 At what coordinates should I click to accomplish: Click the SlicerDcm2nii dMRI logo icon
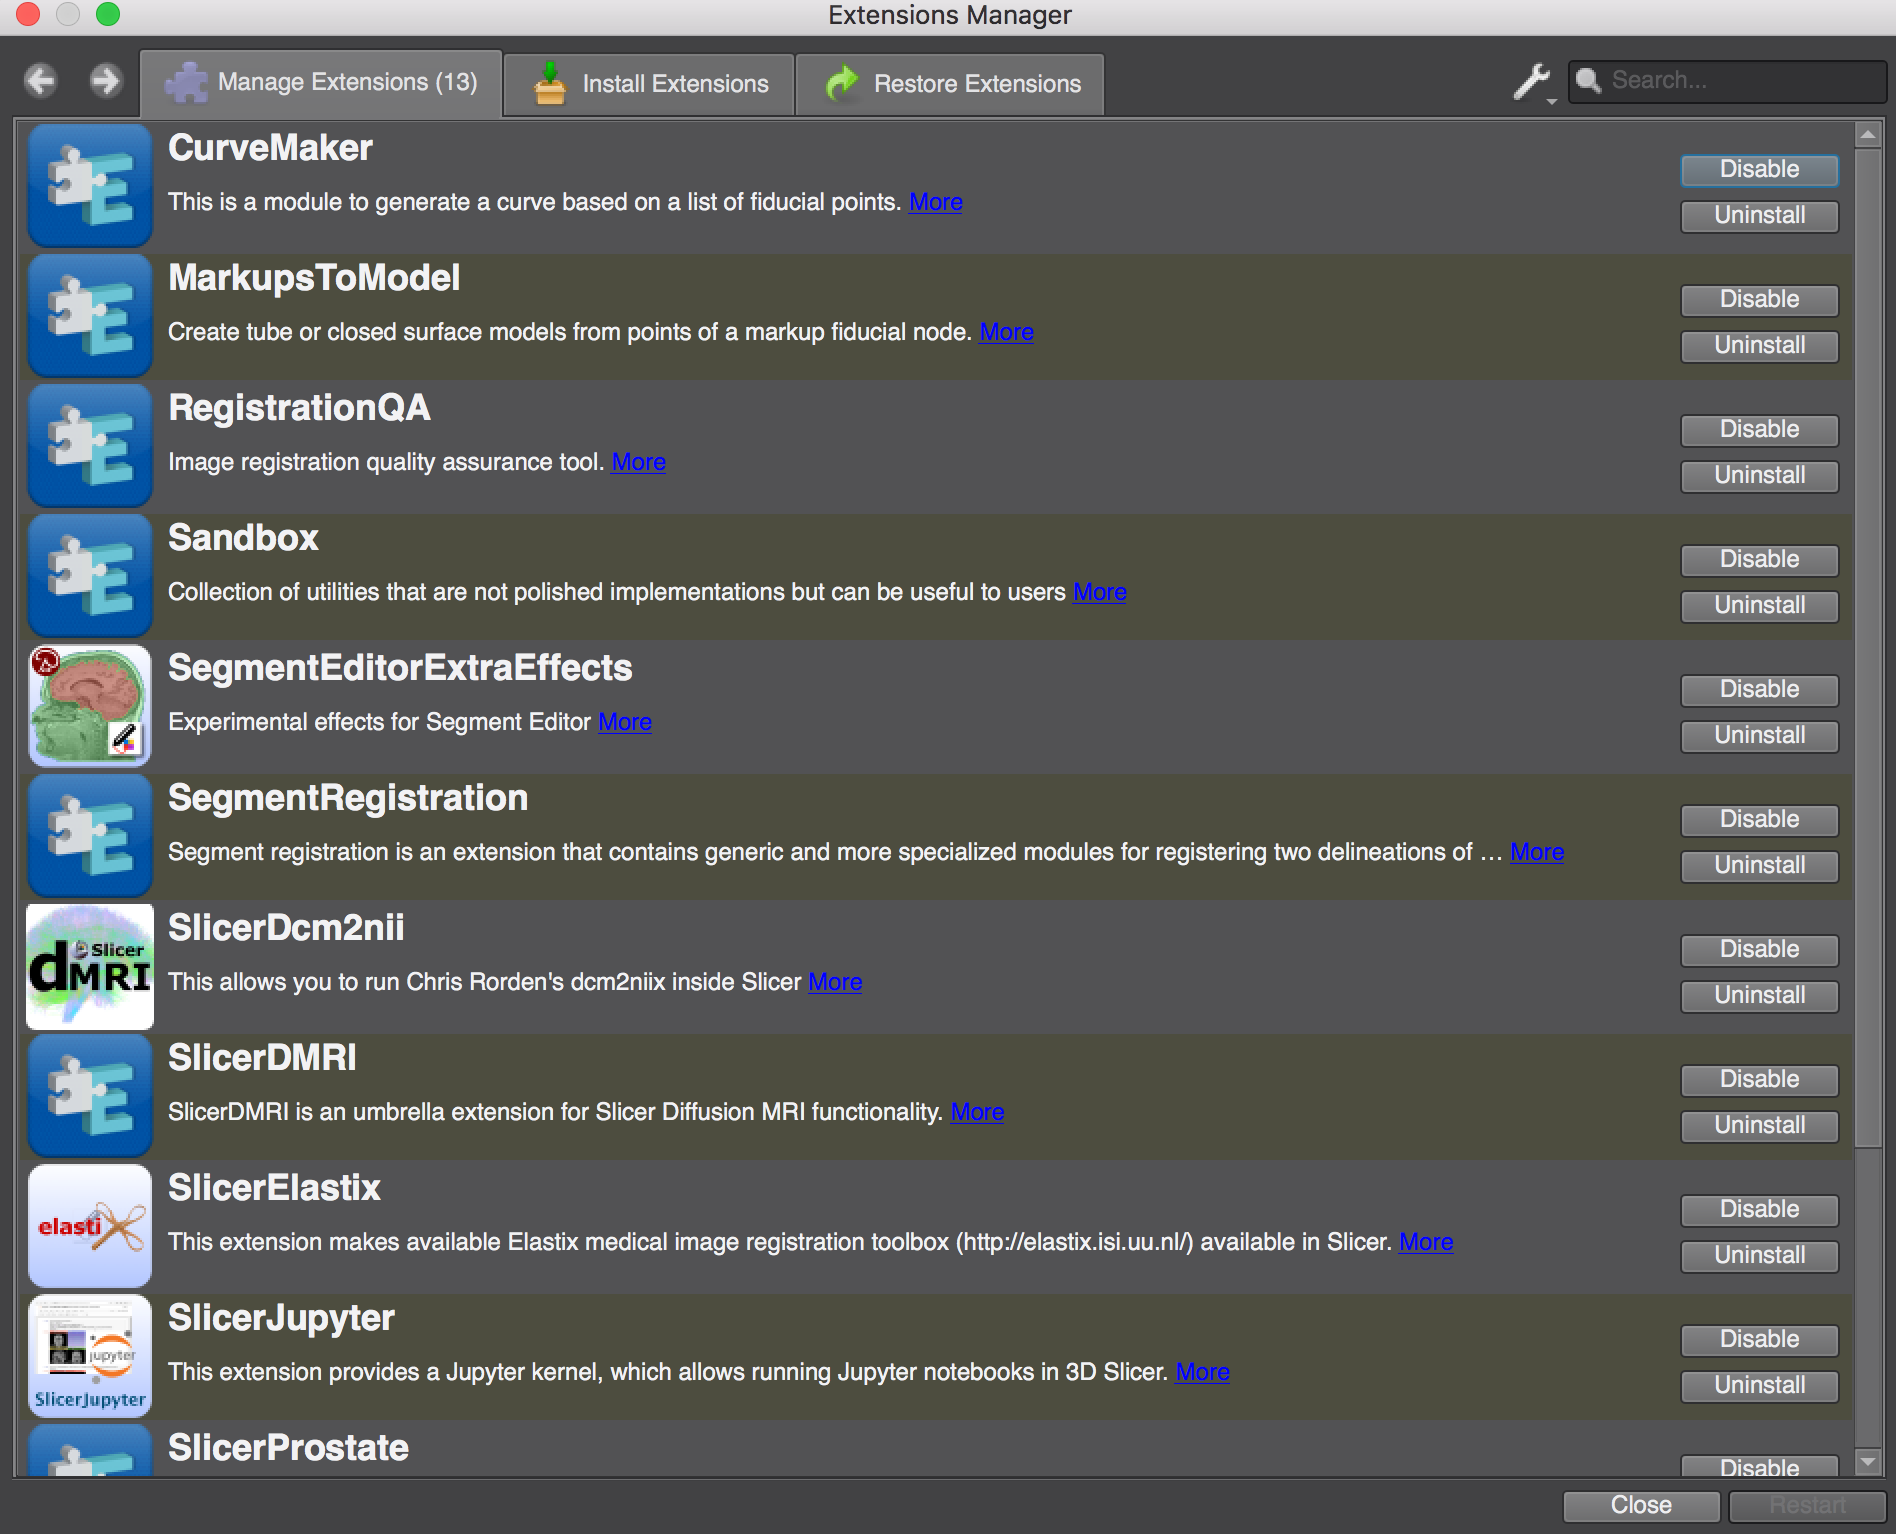click(88, 965)
